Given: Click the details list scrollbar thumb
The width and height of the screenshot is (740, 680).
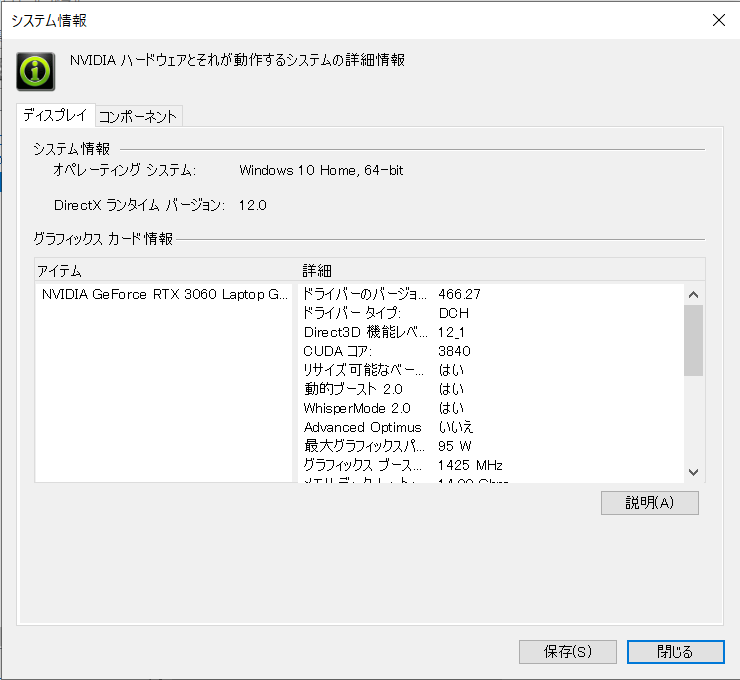Looking at the screenshot, I should [x=693, y=340].
